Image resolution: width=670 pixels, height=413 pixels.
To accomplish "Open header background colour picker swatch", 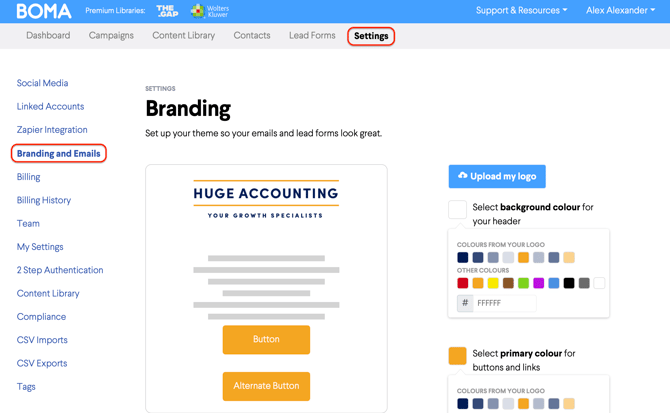I will (x=457, y=209).
